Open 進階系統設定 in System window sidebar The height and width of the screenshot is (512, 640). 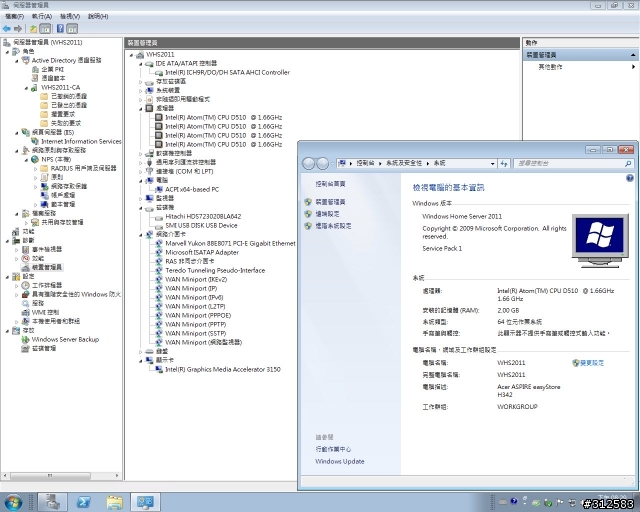click(333, 225)
